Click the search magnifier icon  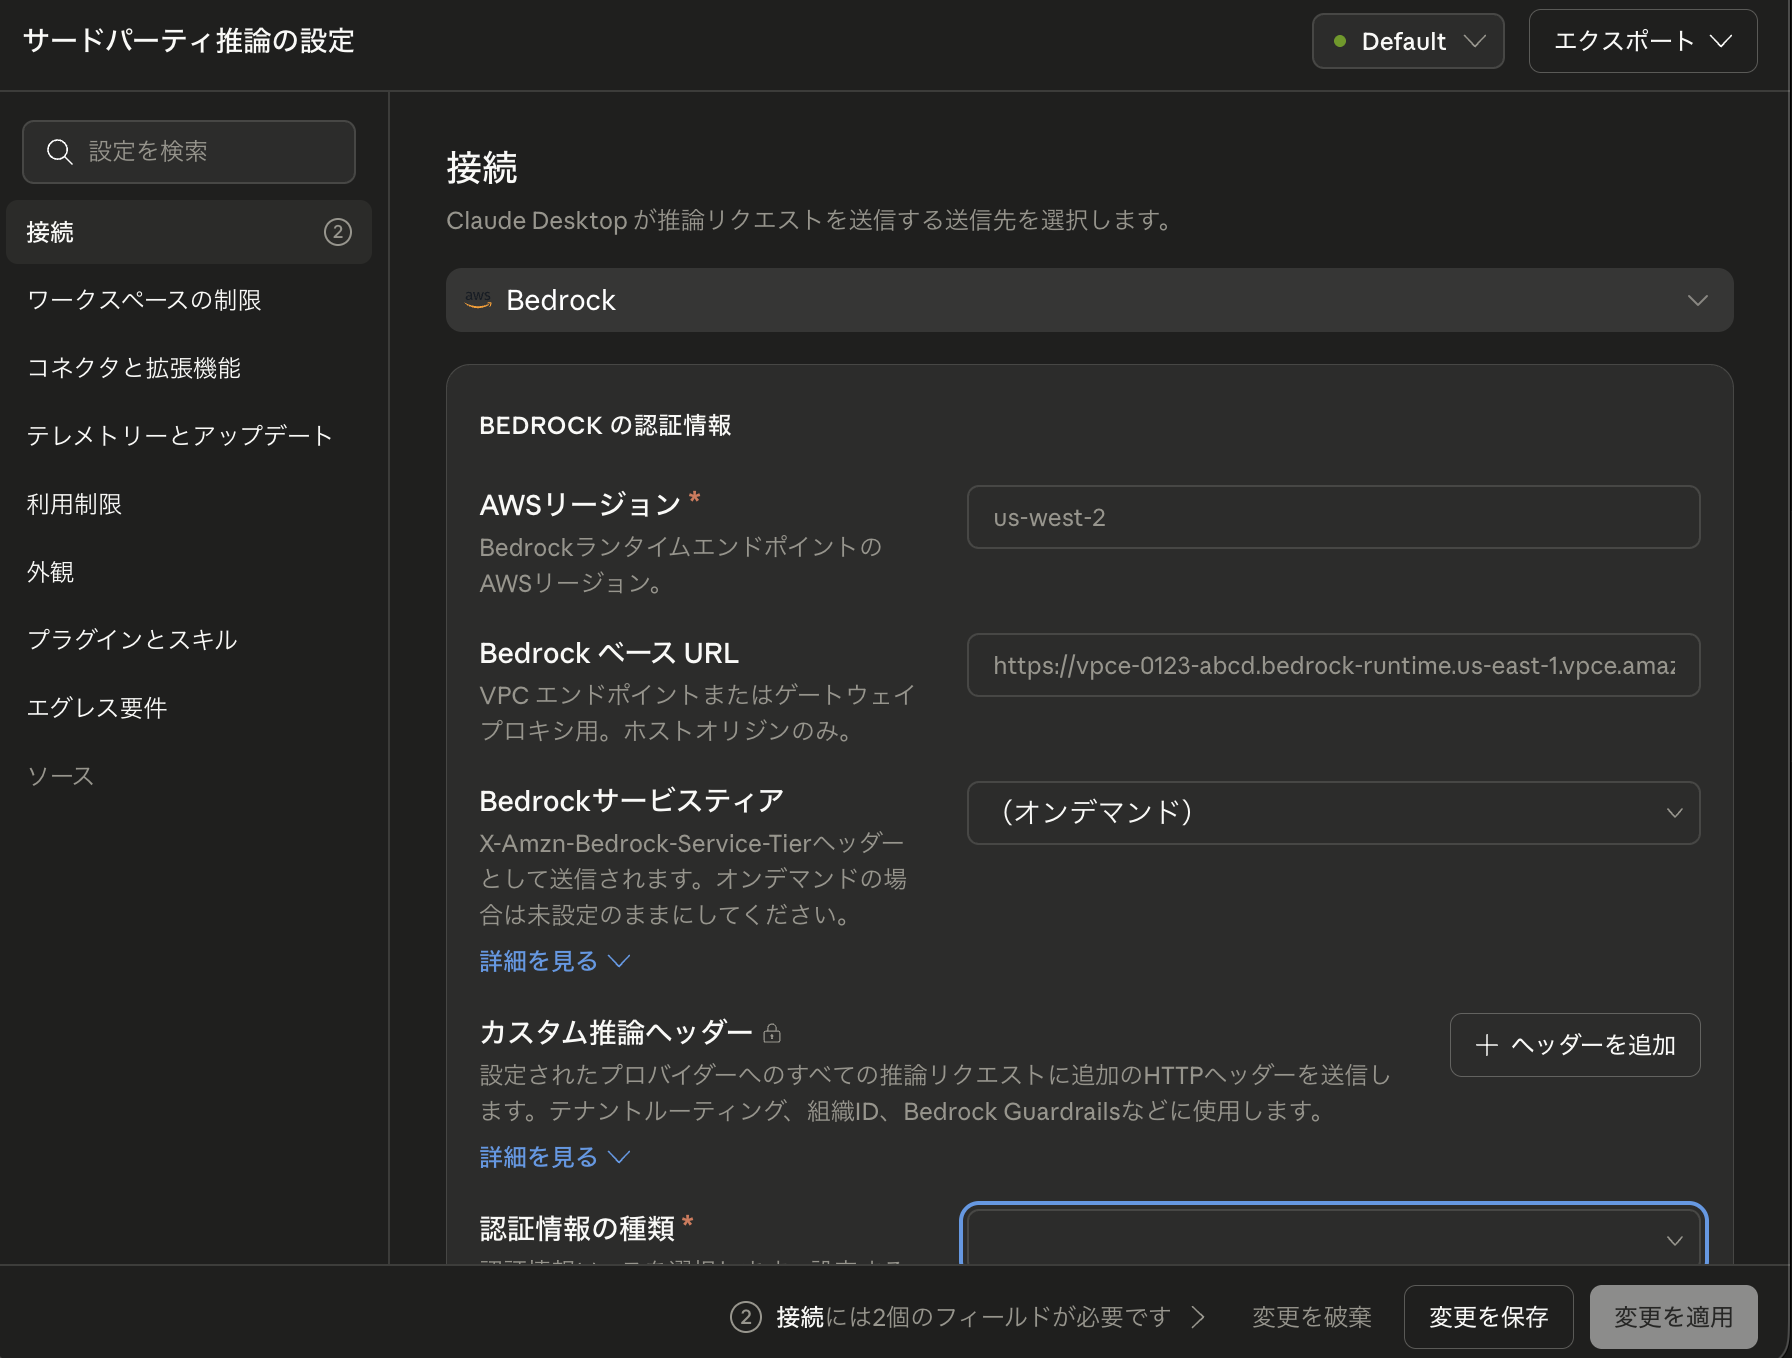click(60, 152)
